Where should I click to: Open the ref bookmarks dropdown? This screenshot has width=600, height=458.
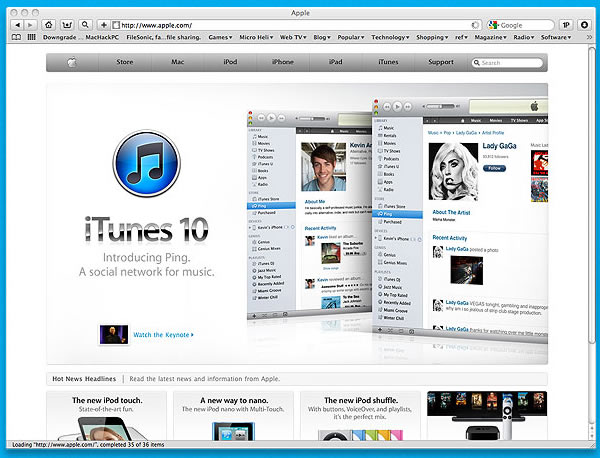tap(461, 37)
